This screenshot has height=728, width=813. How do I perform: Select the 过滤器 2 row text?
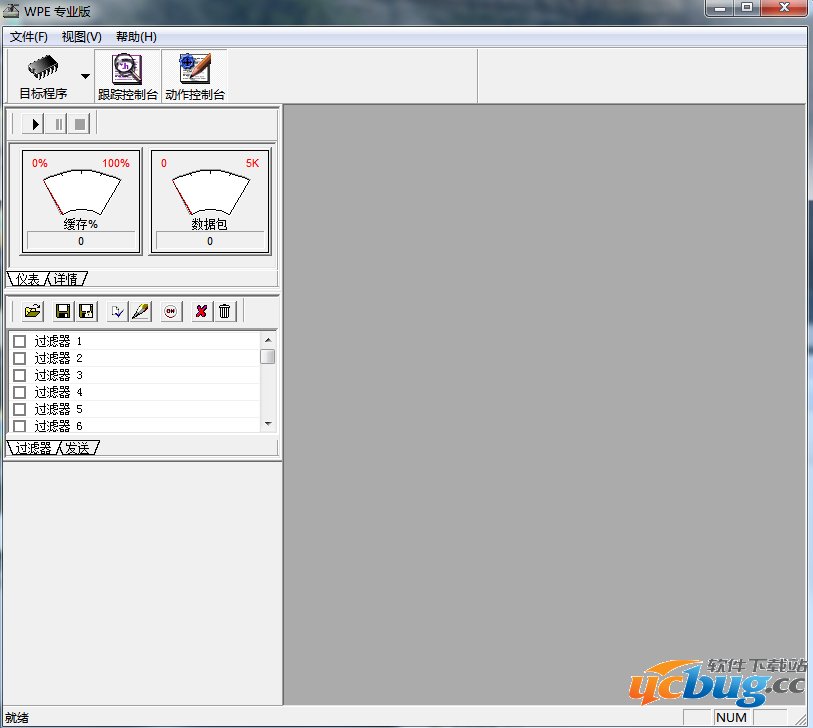point(58,358)
